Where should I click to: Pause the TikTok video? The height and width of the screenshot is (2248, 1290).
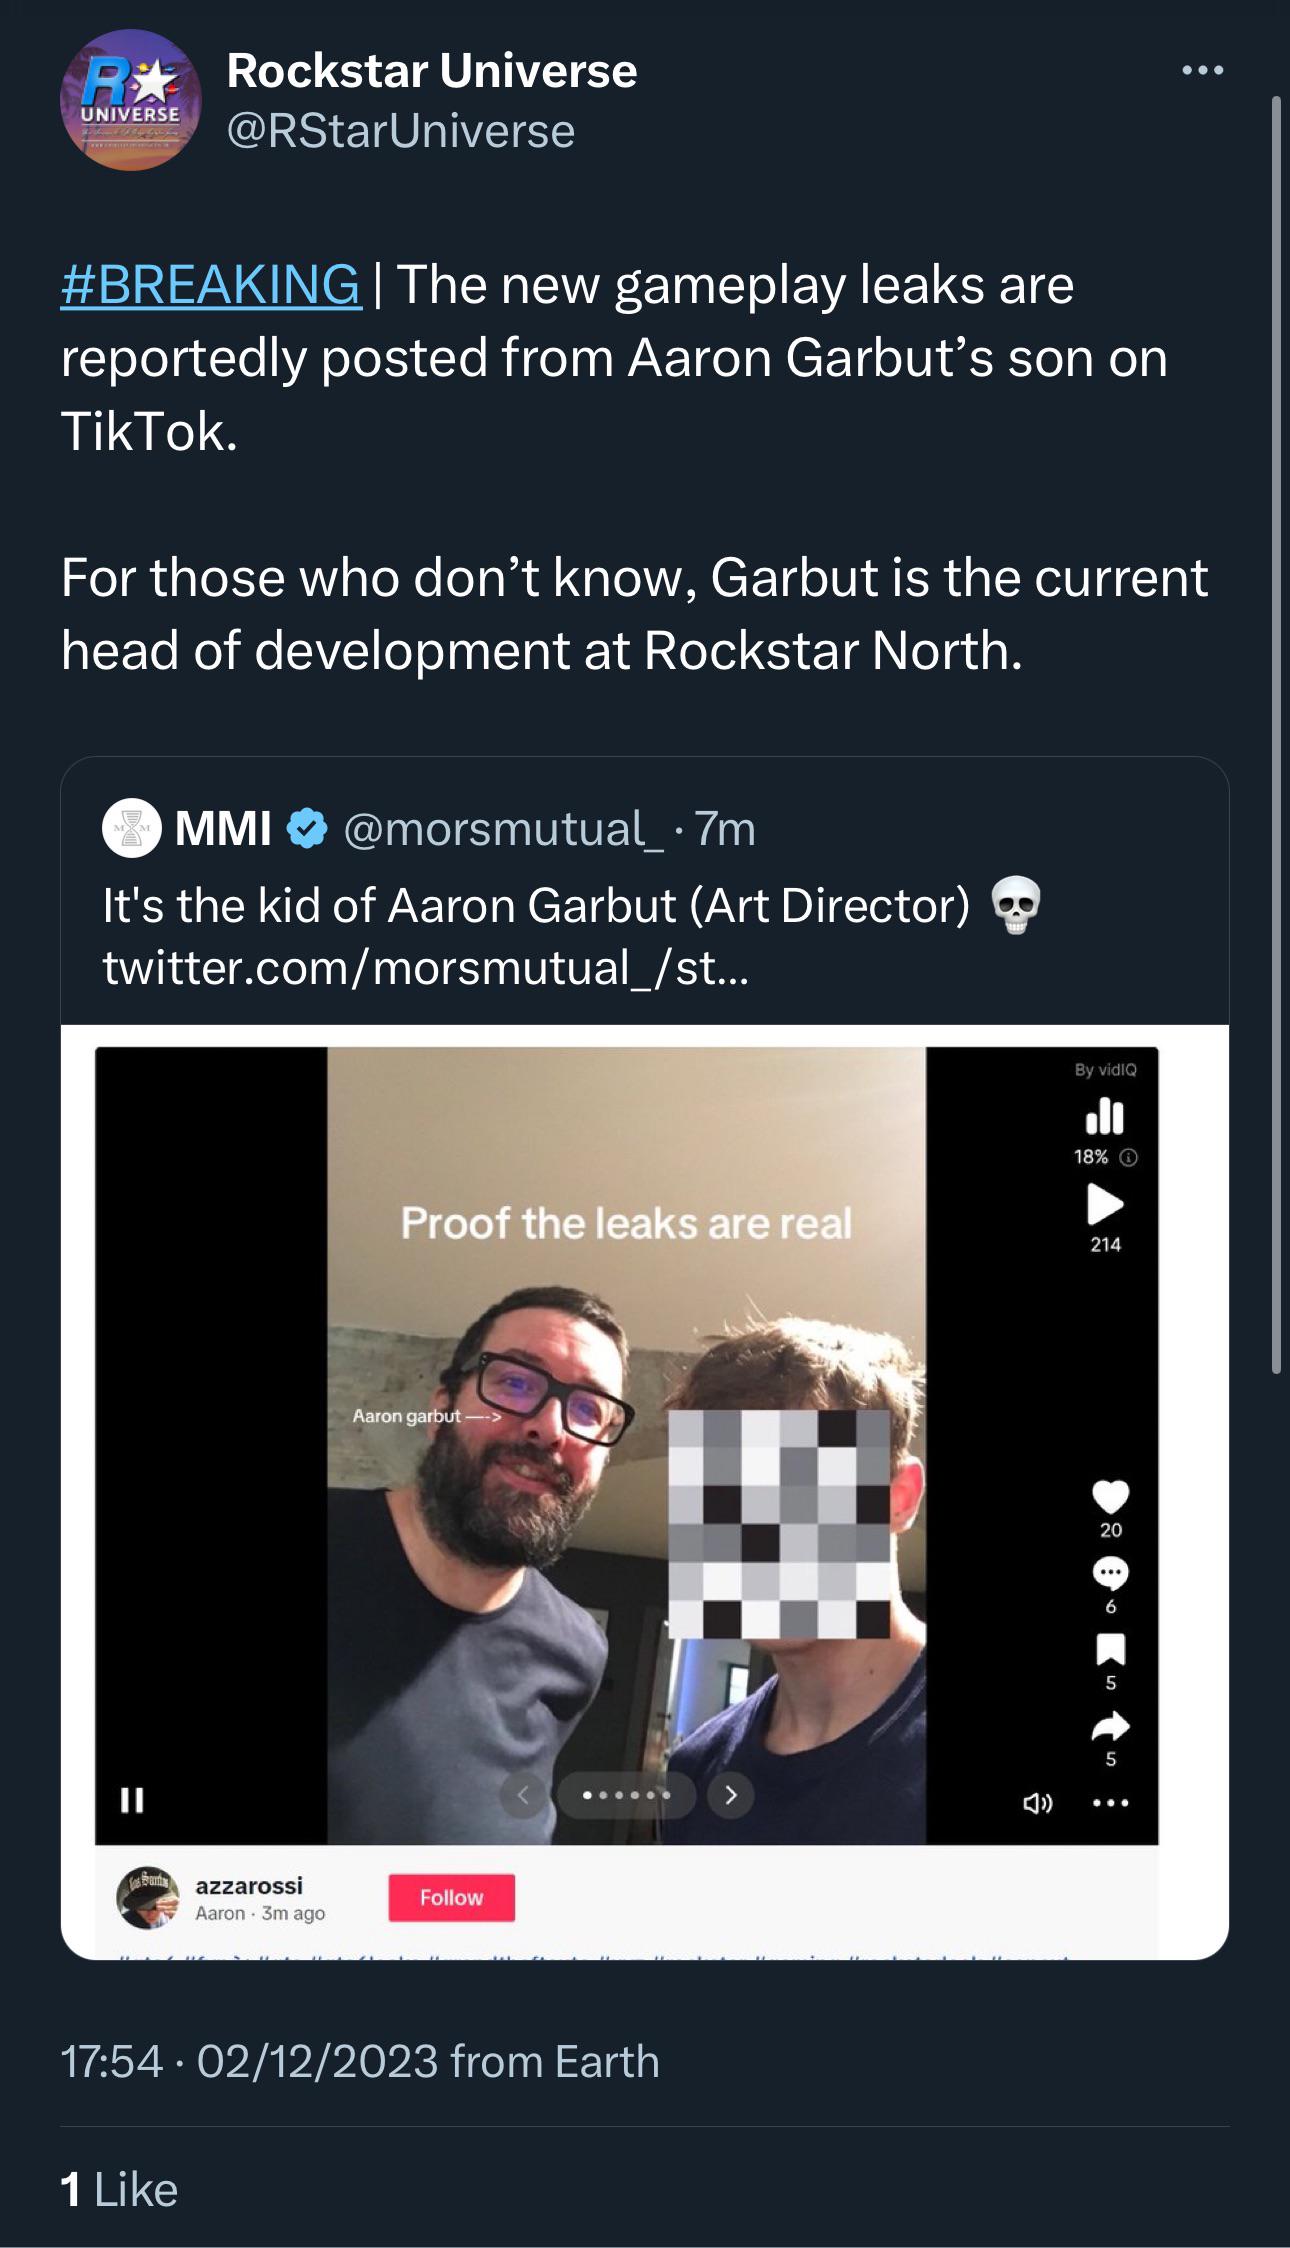(x=132, y=1800)
